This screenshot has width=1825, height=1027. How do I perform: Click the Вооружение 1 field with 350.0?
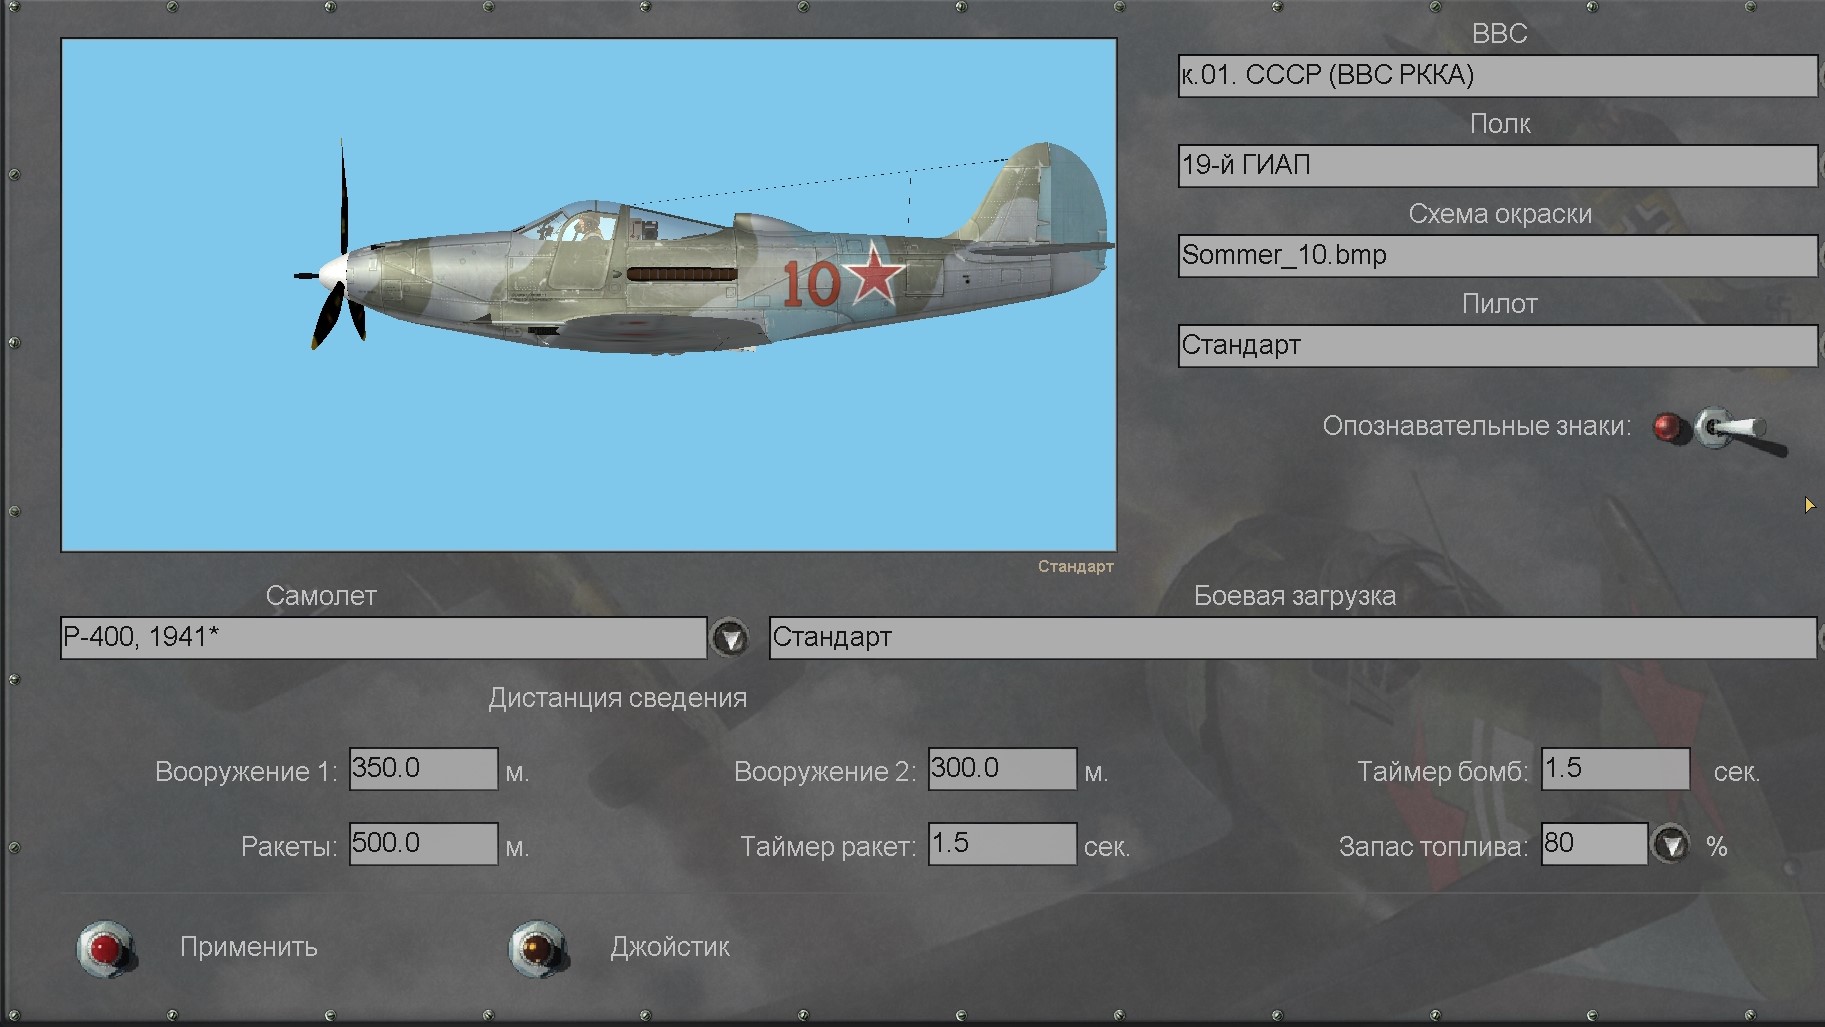[x=423, y=769]
